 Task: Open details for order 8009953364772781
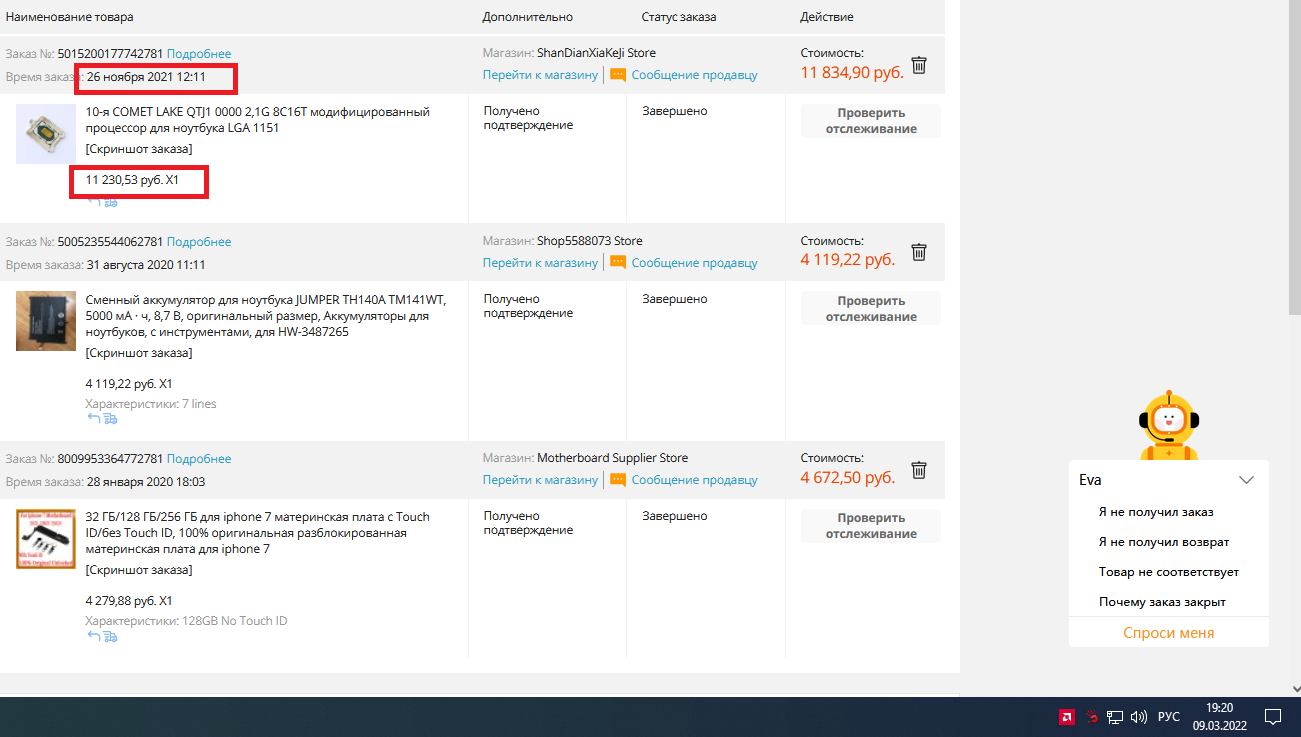tap(199, 459)
